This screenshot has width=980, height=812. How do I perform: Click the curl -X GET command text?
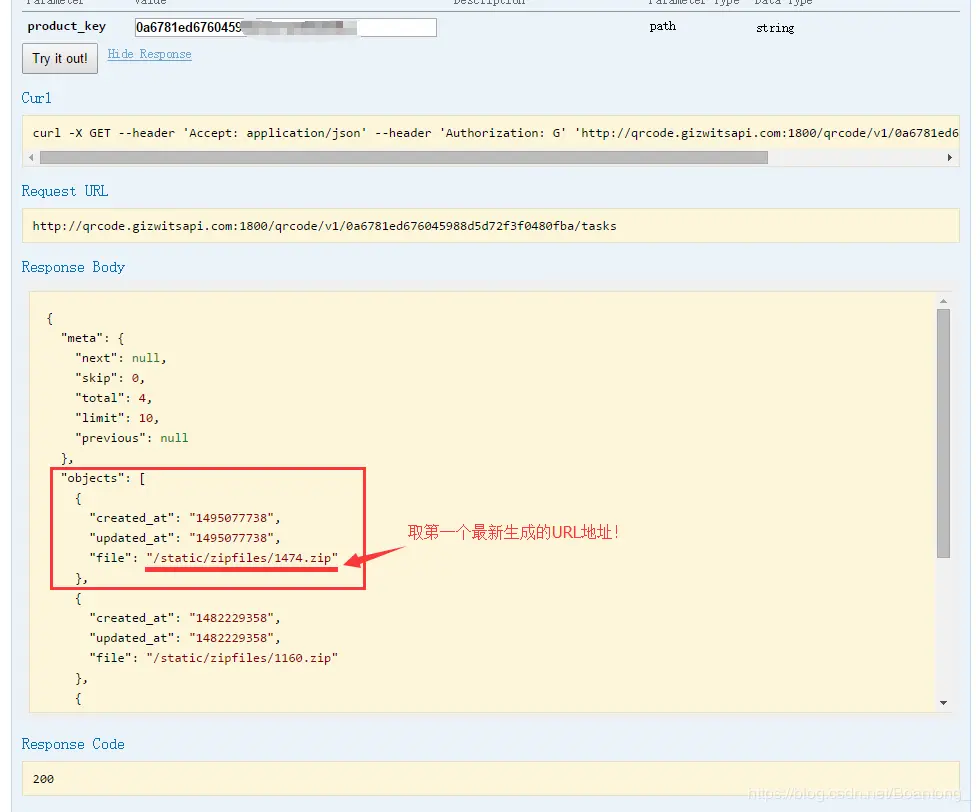(495, 133)
